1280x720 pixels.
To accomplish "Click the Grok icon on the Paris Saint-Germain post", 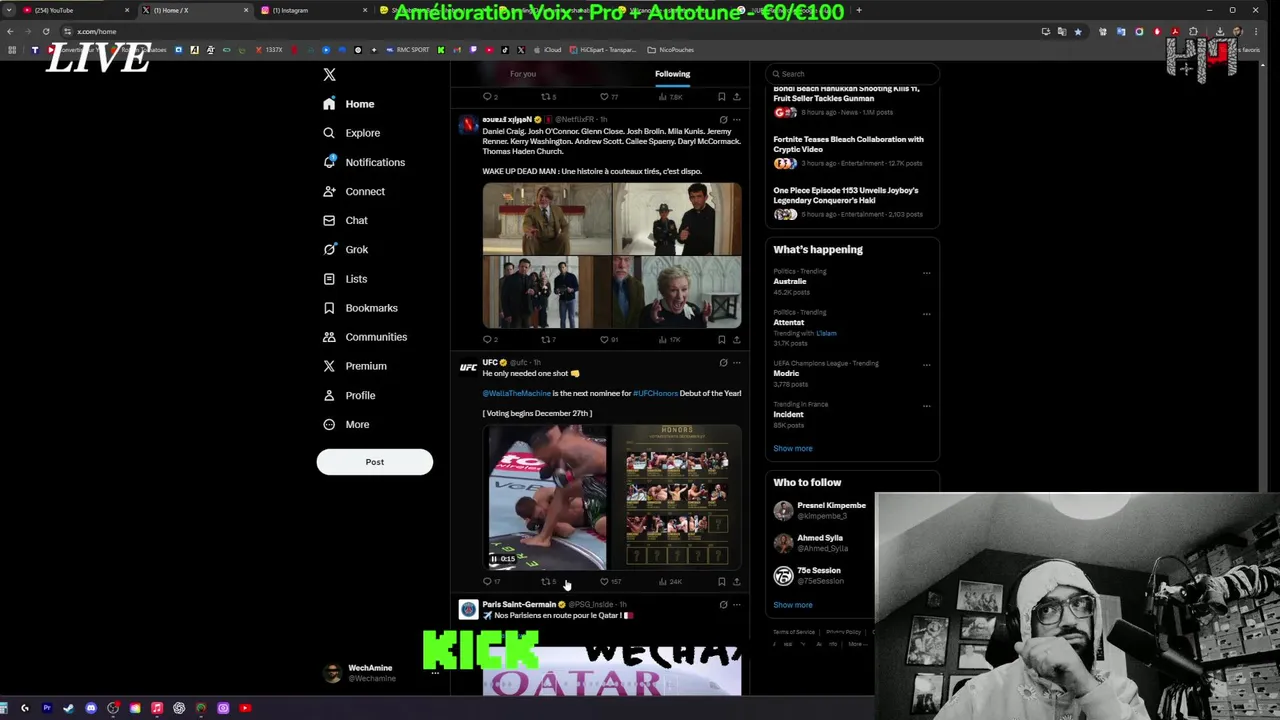I will (723, 605).
